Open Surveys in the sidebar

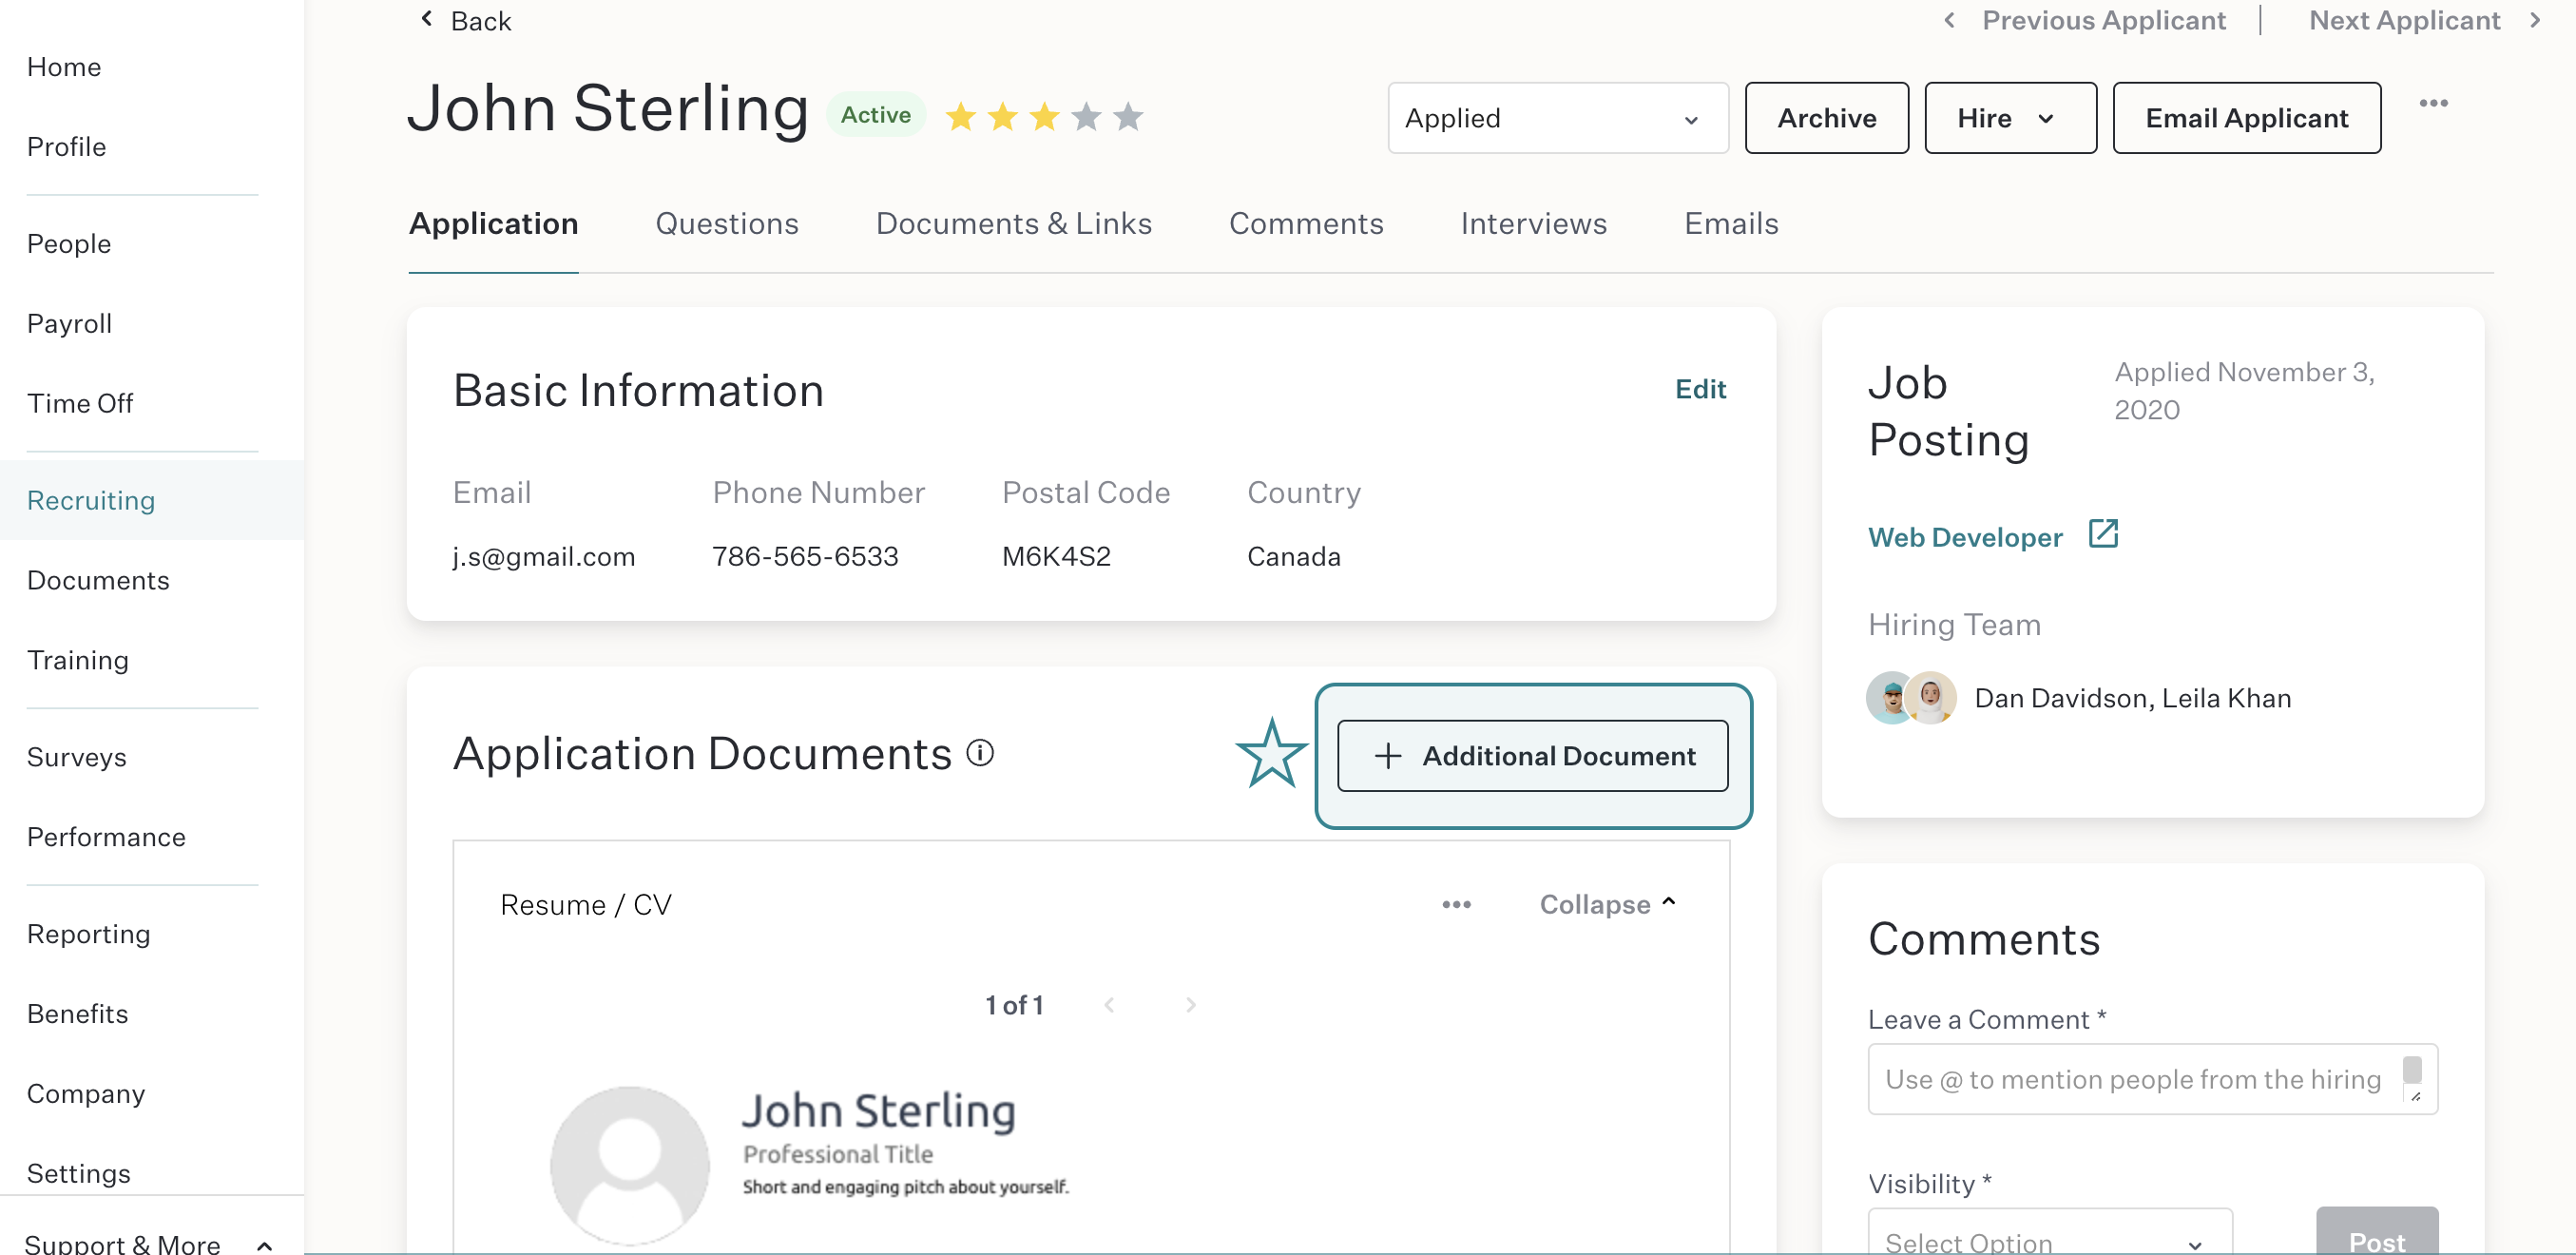click(x=77, y=758)
